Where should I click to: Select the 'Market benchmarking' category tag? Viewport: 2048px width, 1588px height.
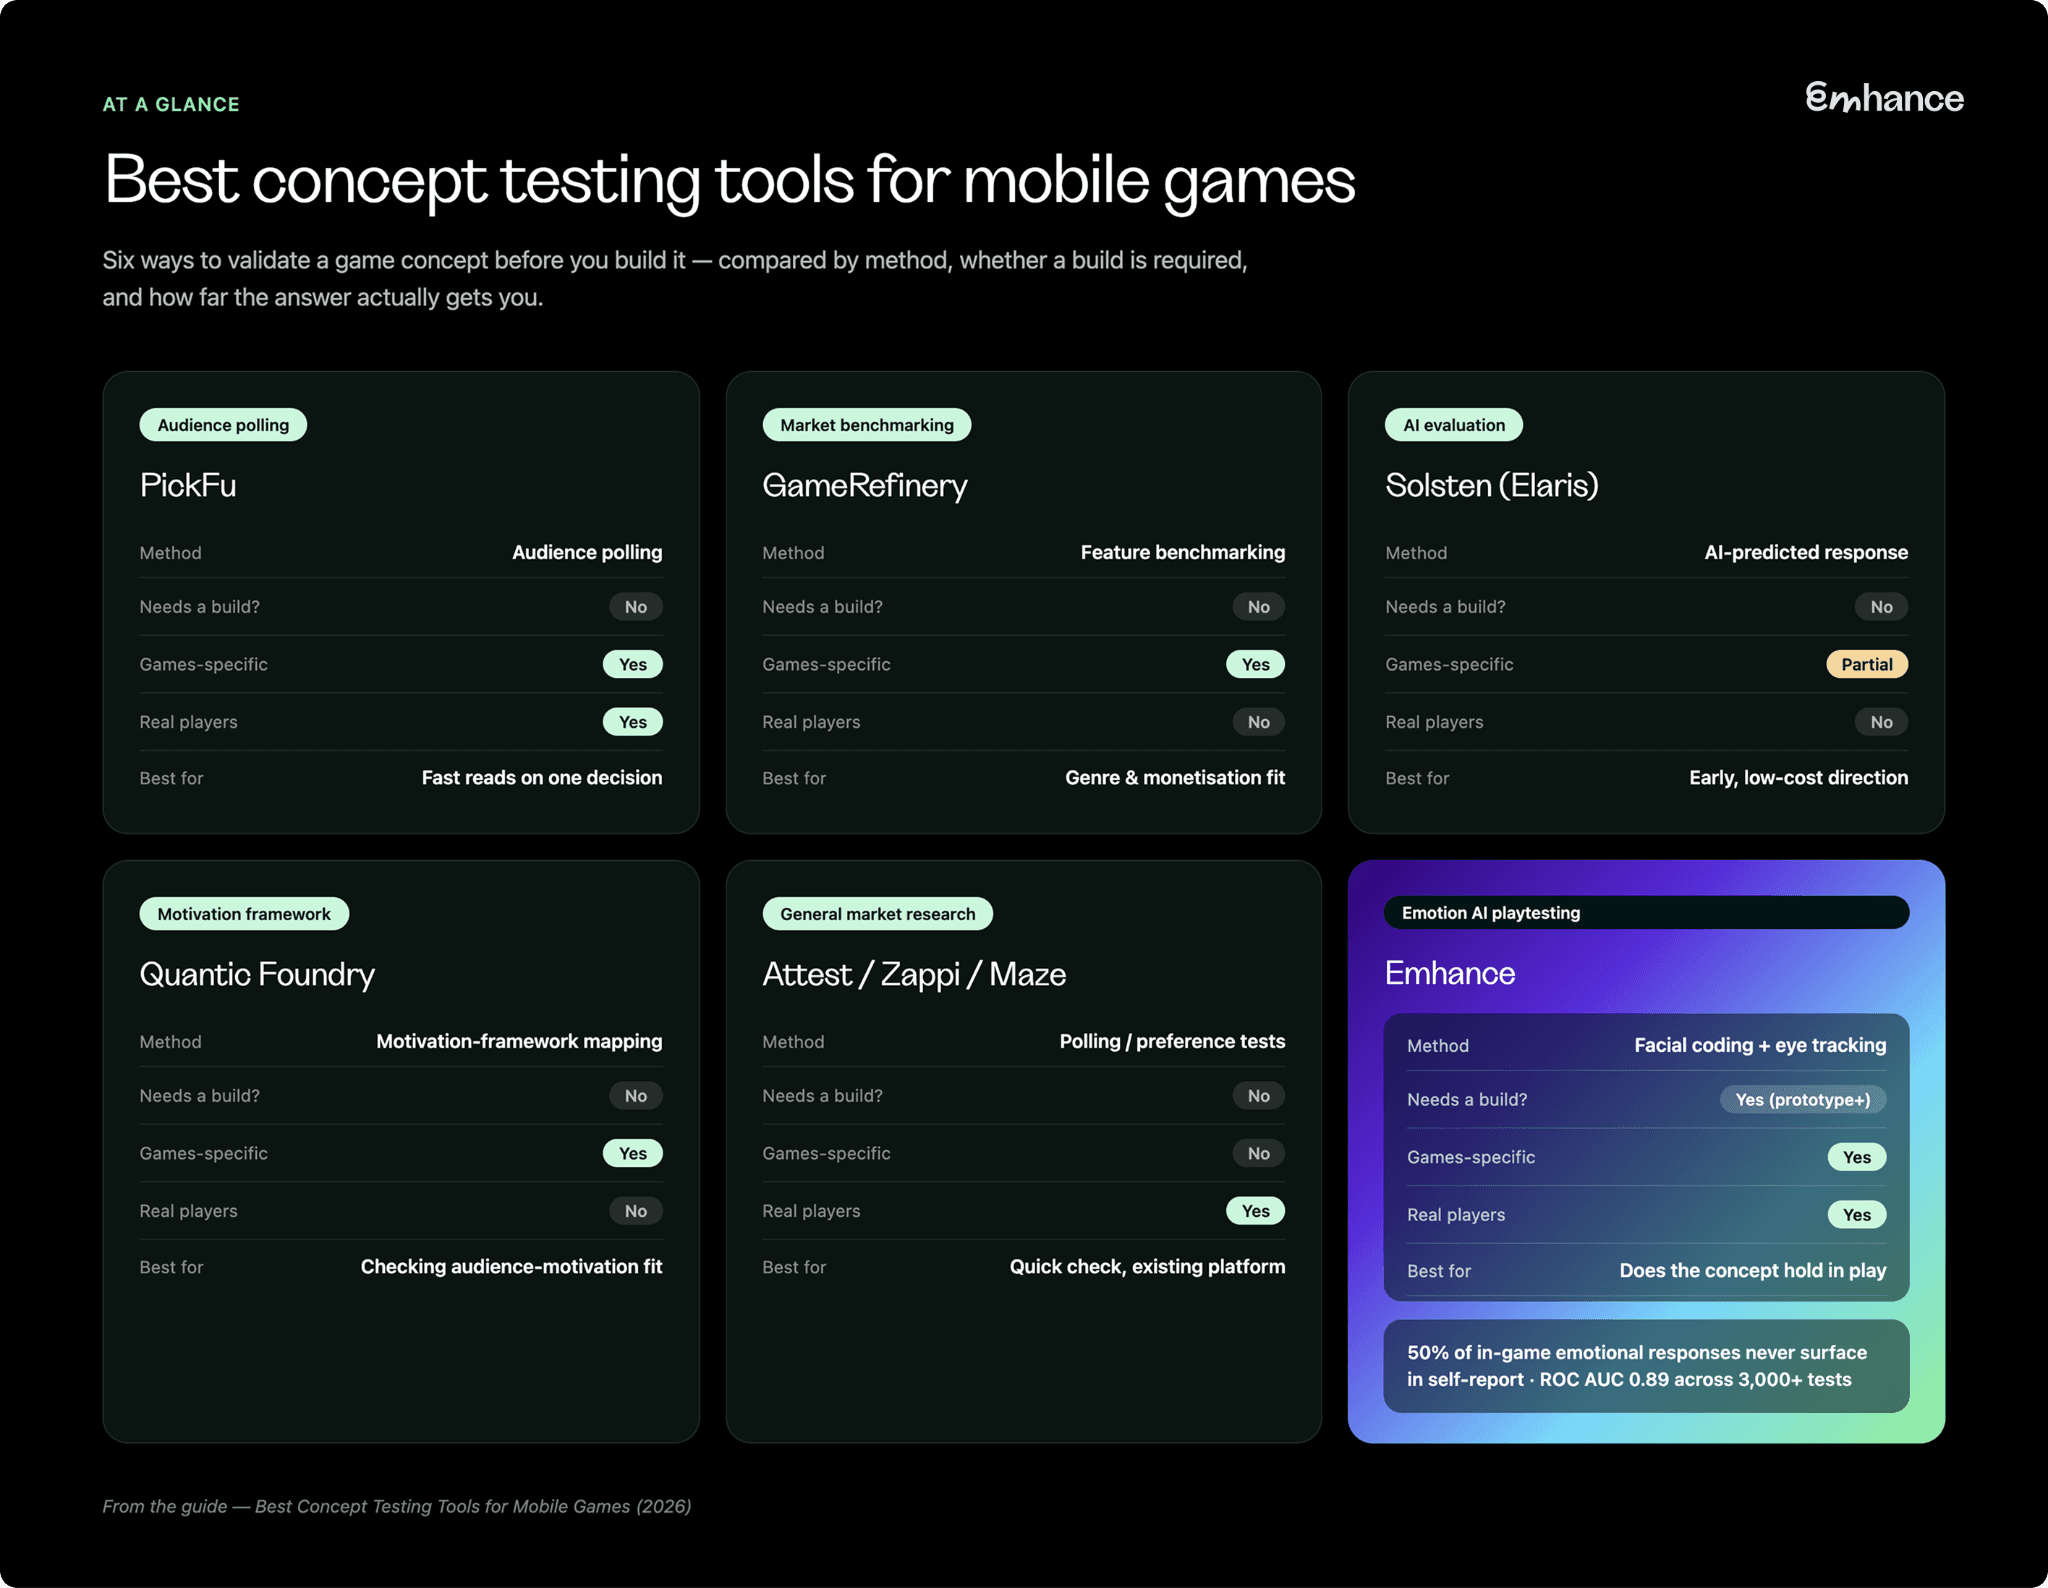(867, 425)
